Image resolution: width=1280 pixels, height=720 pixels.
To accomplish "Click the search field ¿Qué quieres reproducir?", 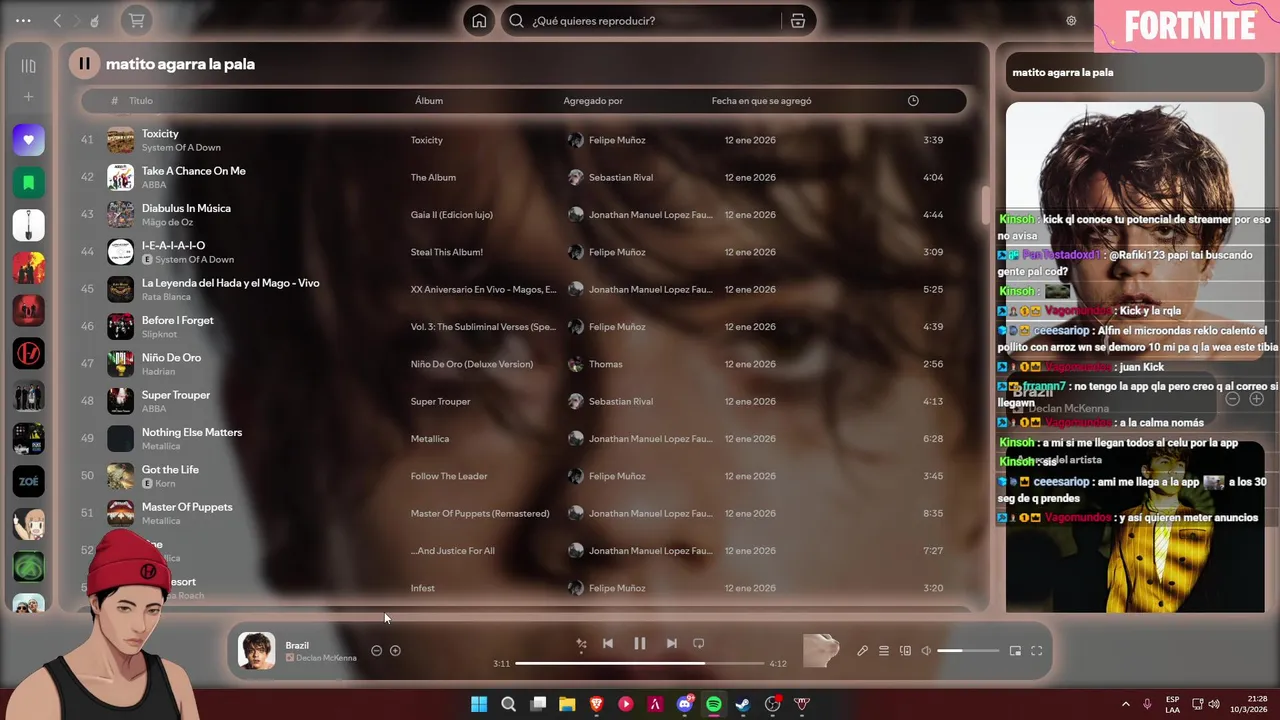I will tap(641, 21).
